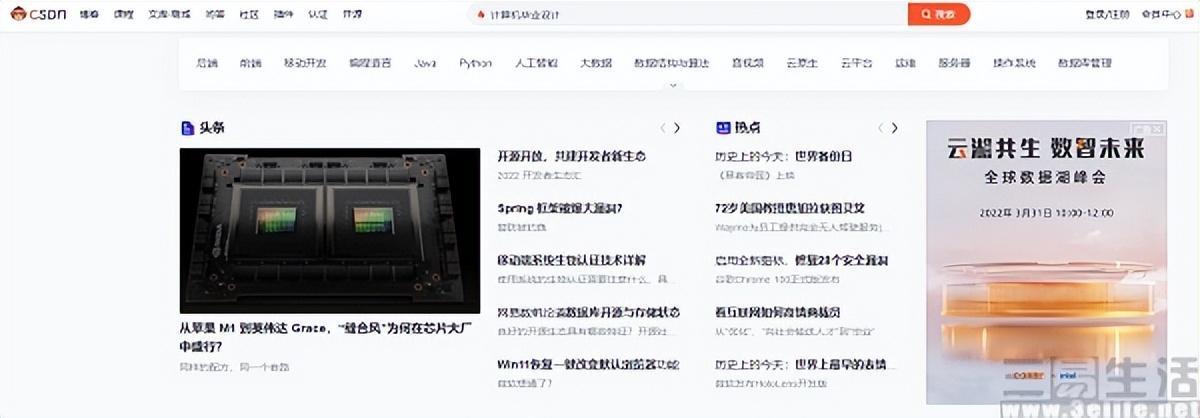Open the Grace chip featured image
1200x418 pixels.
pyautogui.click(x=329, y=231)
